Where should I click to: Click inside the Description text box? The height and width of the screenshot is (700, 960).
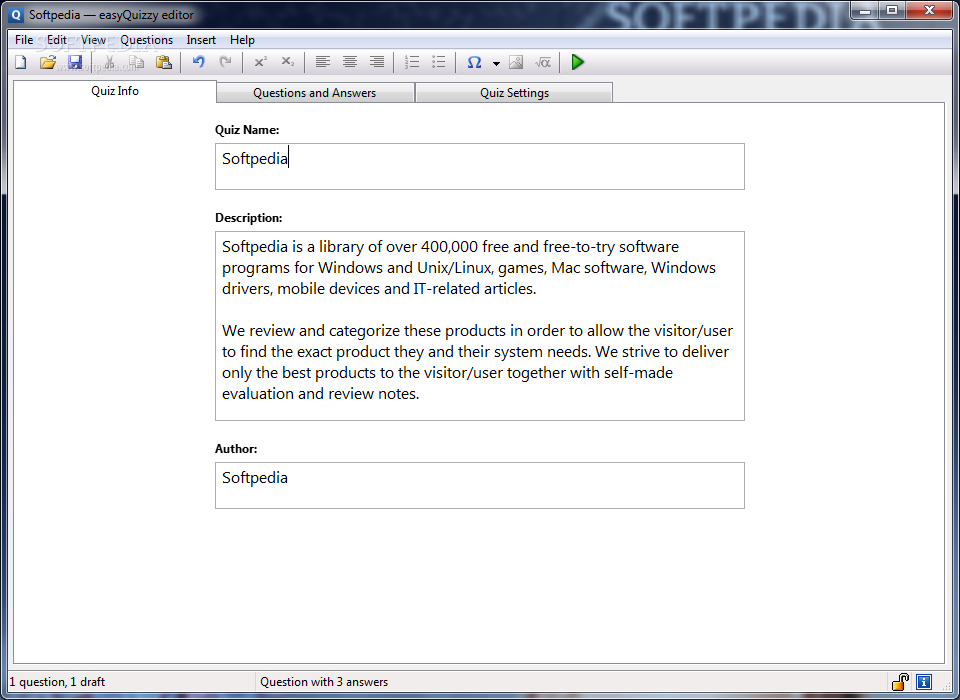coord(479,326)
